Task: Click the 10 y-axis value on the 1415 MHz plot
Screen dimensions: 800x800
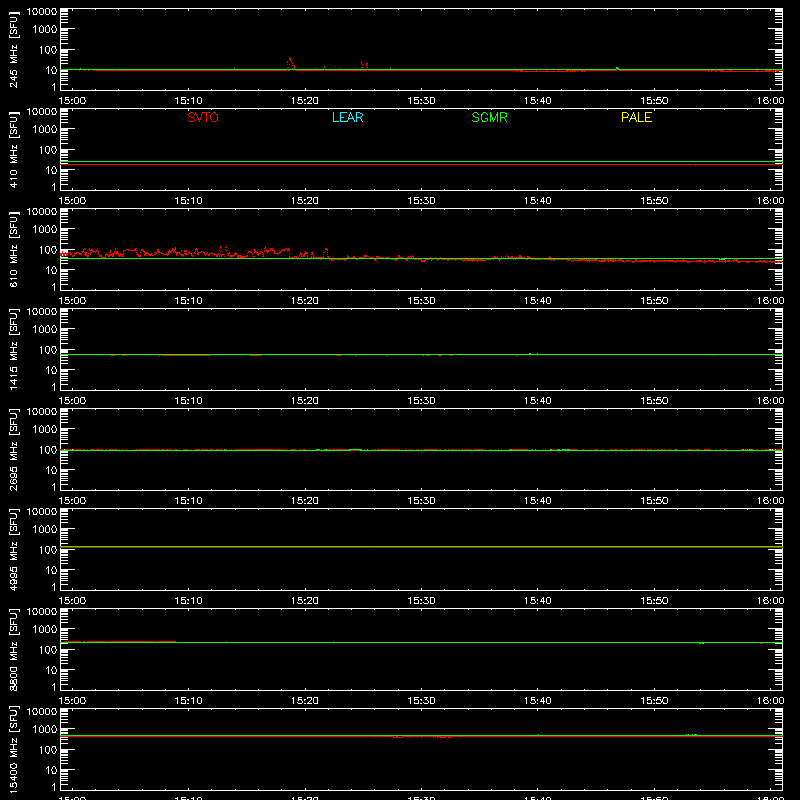Action: point(51,370)
